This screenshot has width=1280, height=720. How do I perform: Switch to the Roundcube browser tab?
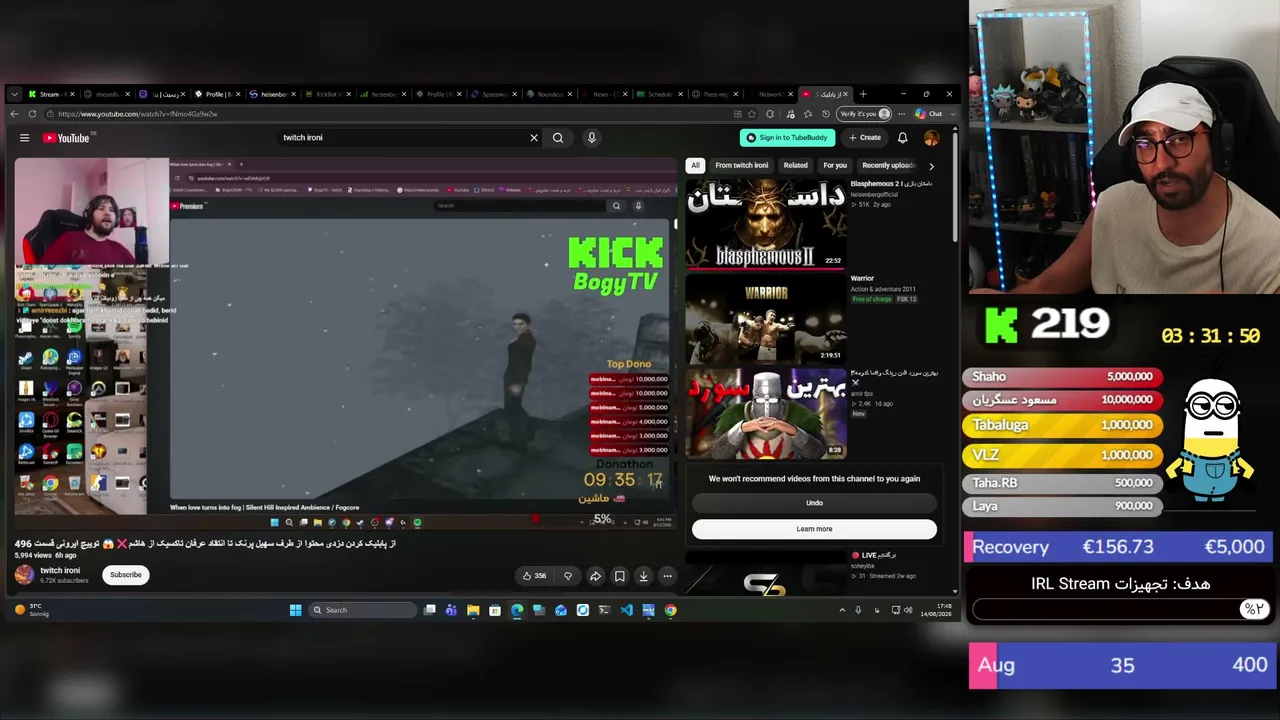[548, 94]
